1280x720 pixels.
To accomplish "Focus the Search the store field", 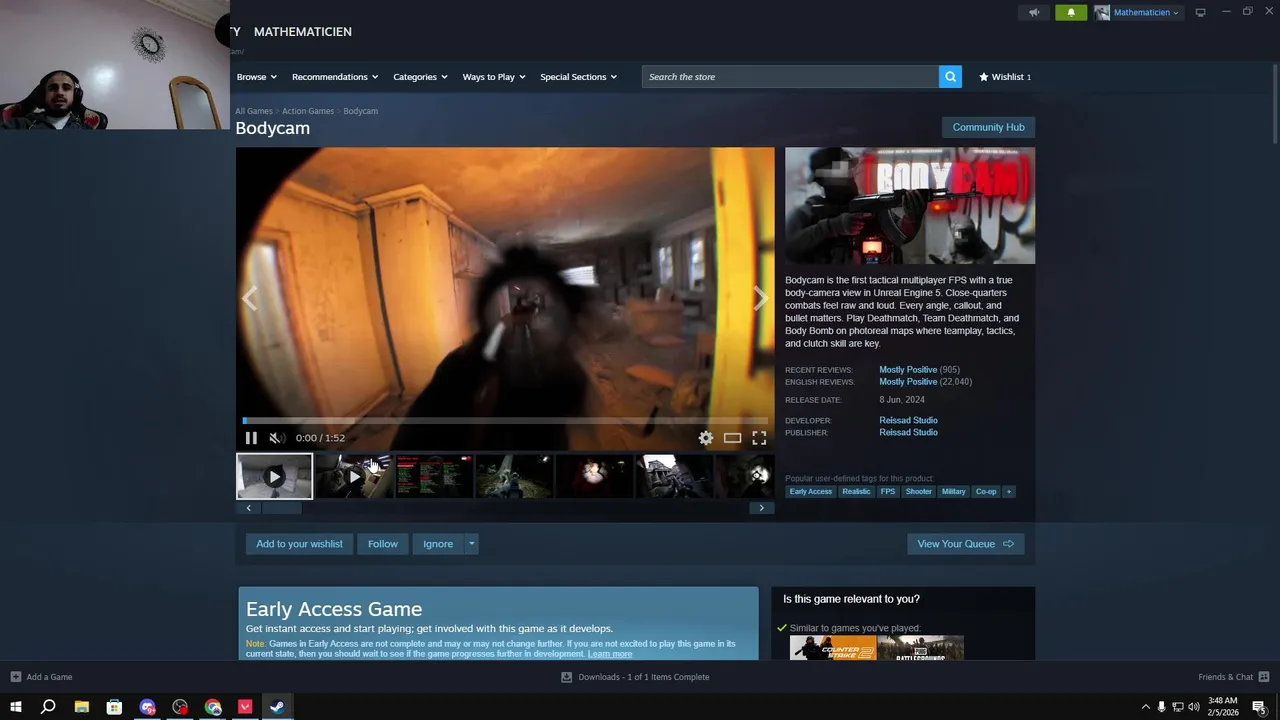I will tap(790, 77).
